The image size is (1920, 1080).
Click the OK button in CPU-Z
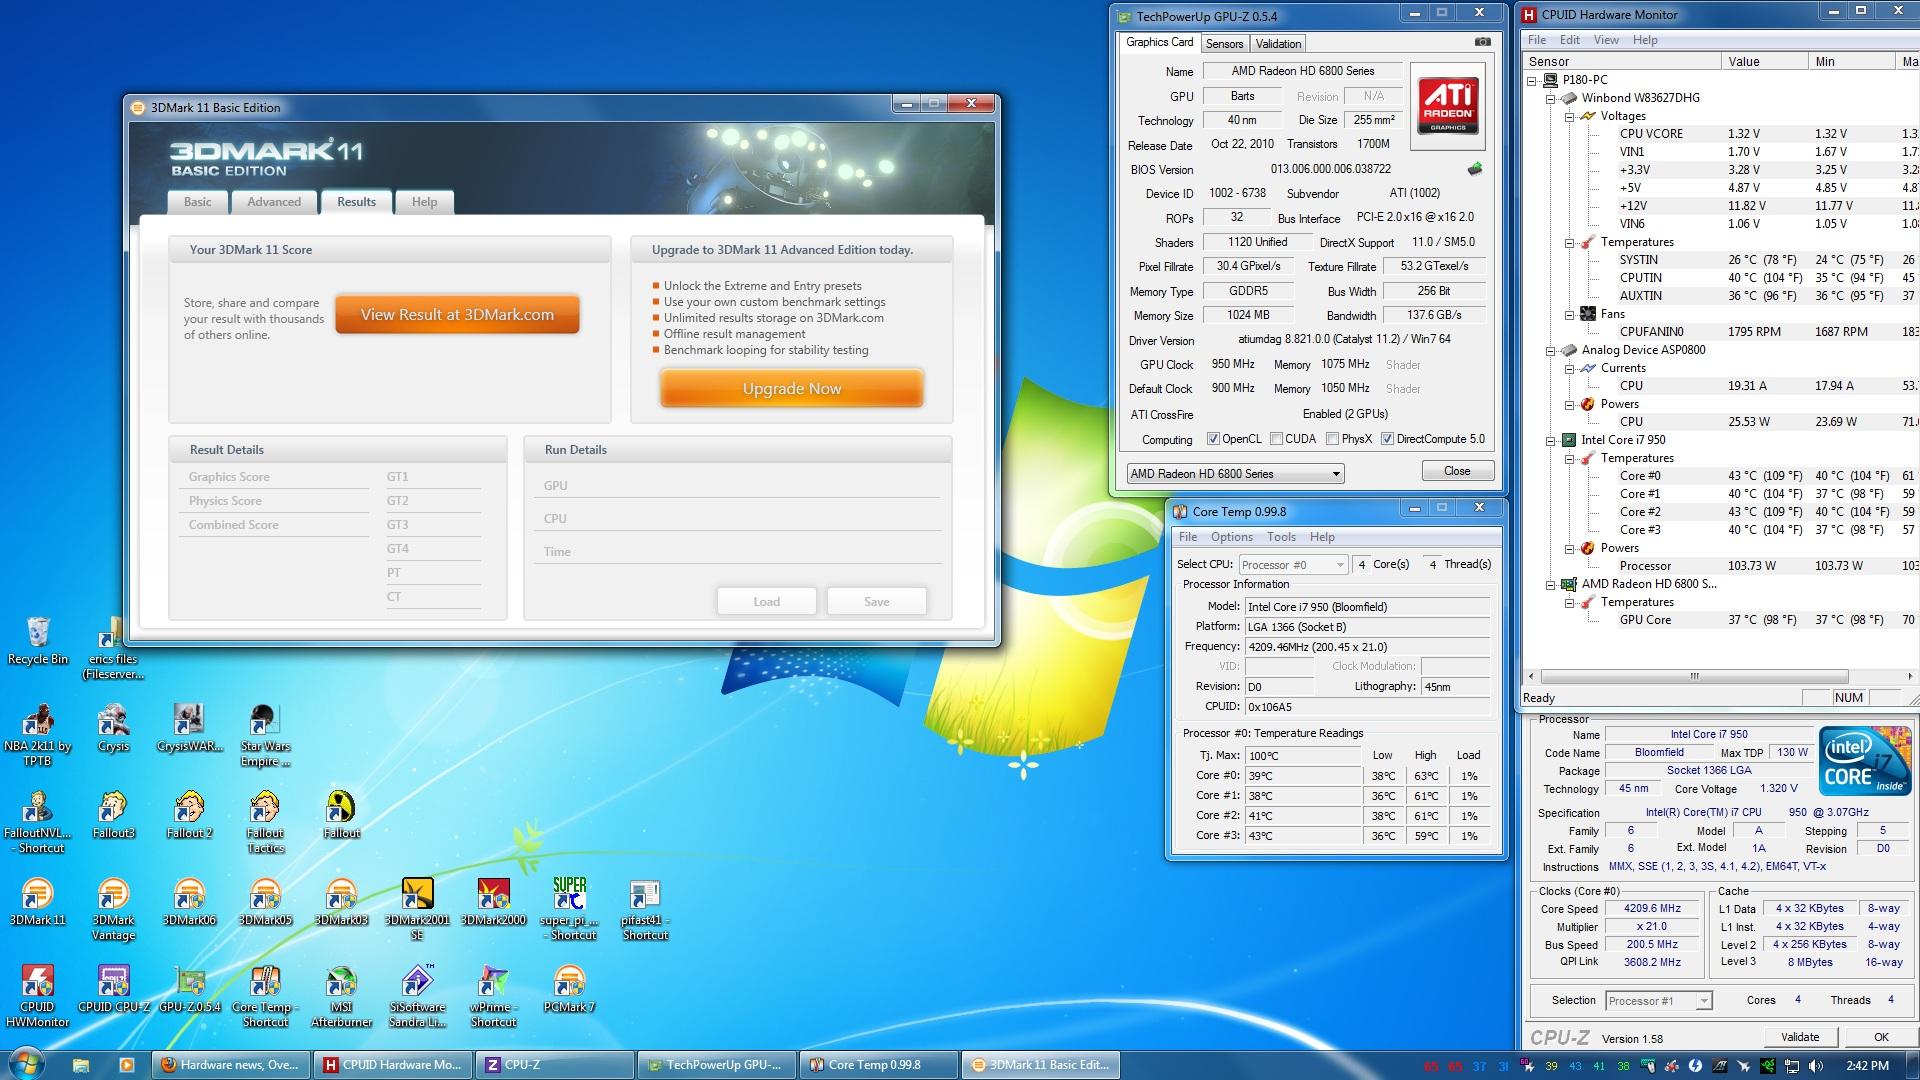point(1881,1037)
